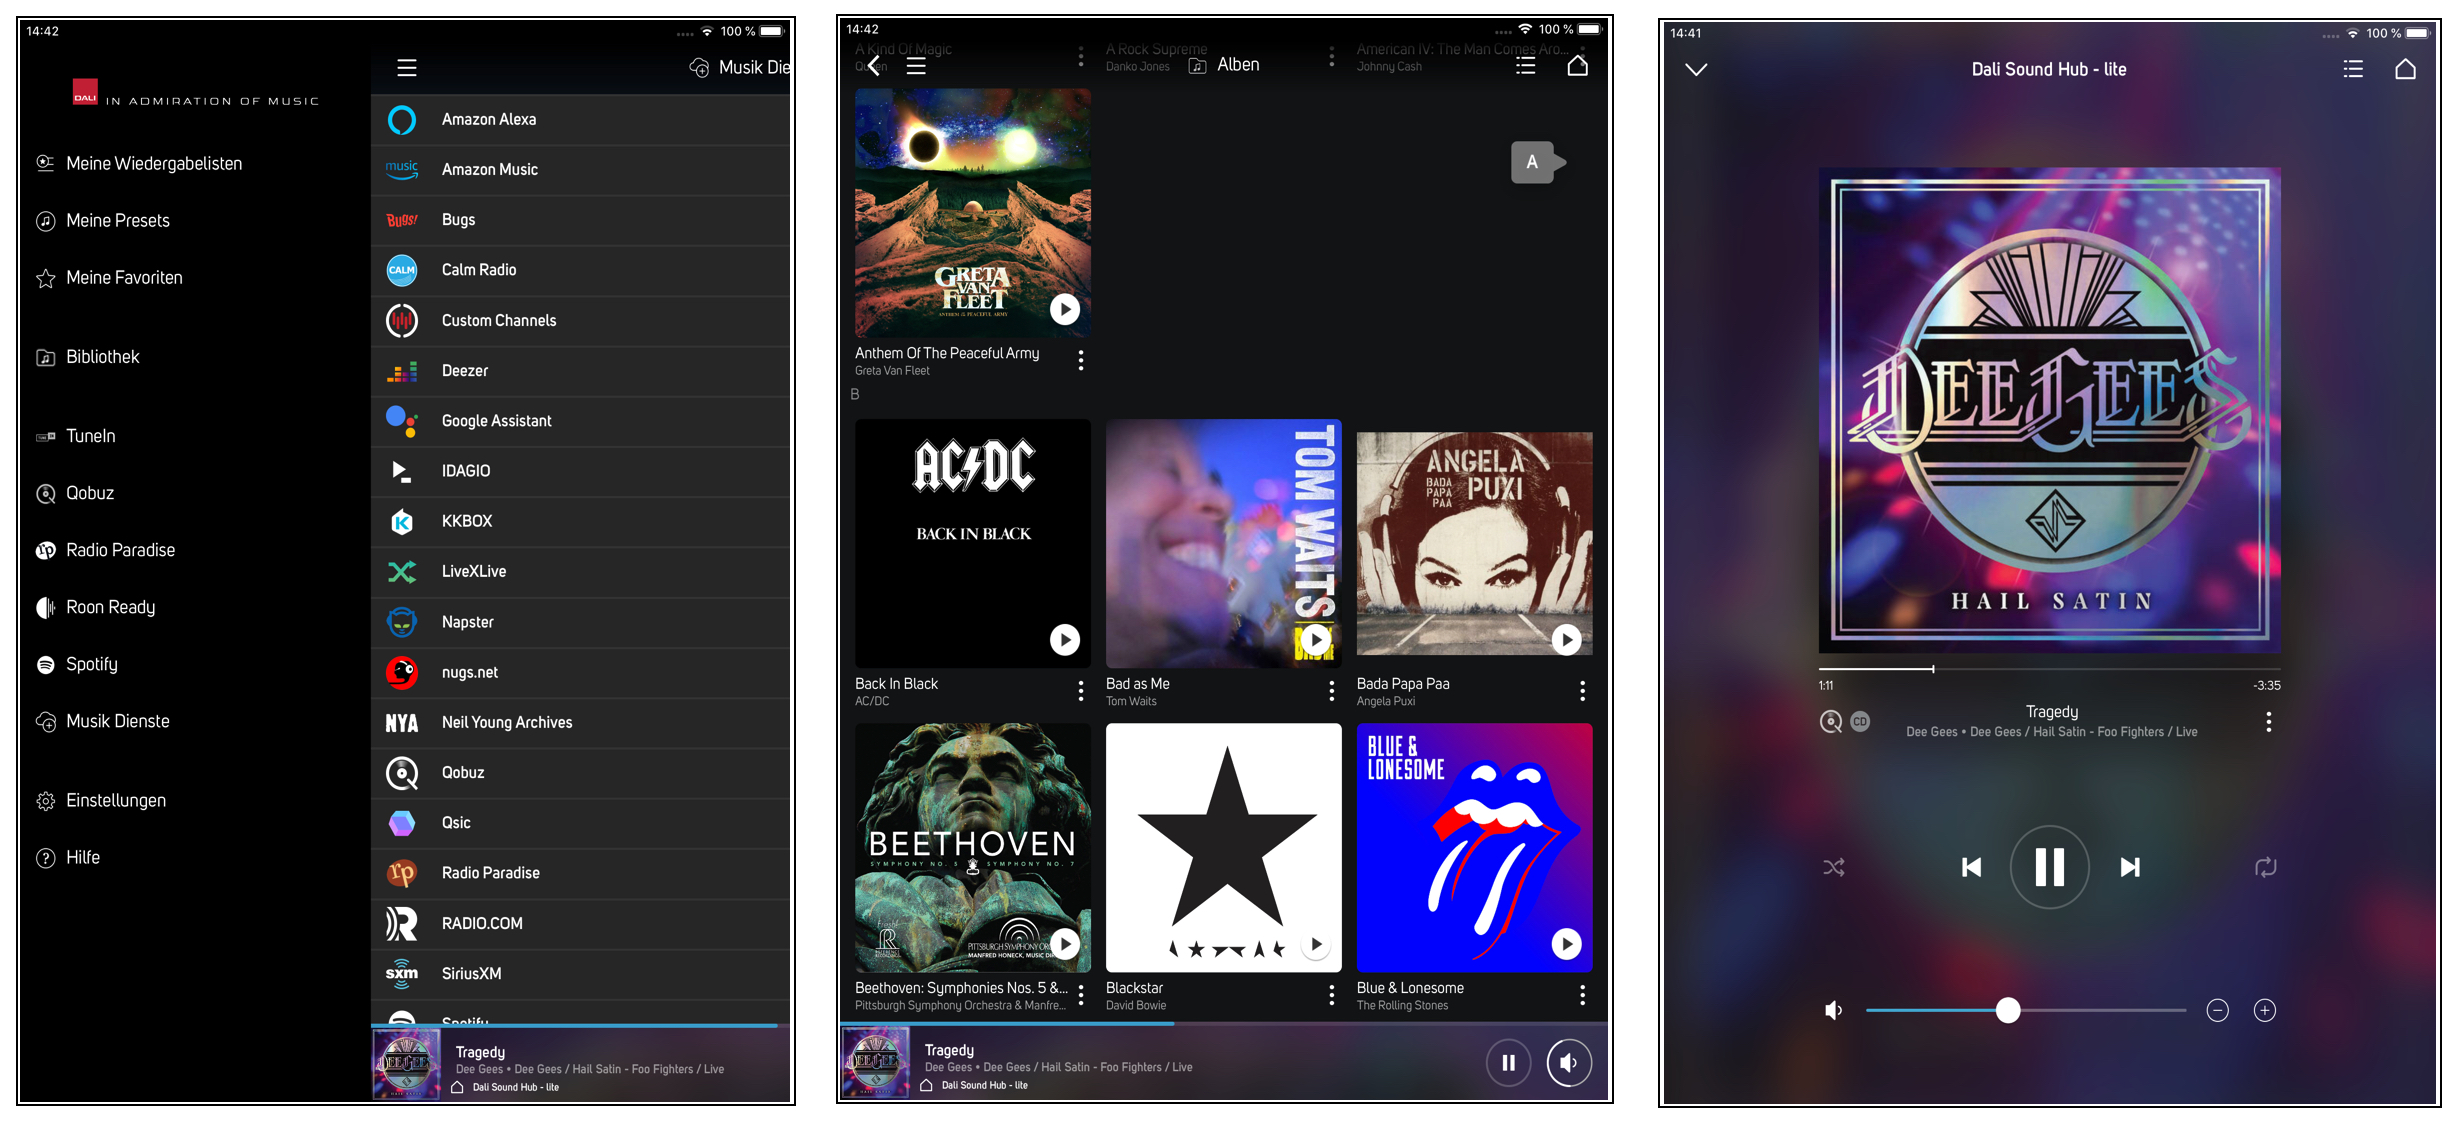2458x1124 pixels.
Task: Select Radio Paradise in left sidebar
Action: click(x=106, y=550)
